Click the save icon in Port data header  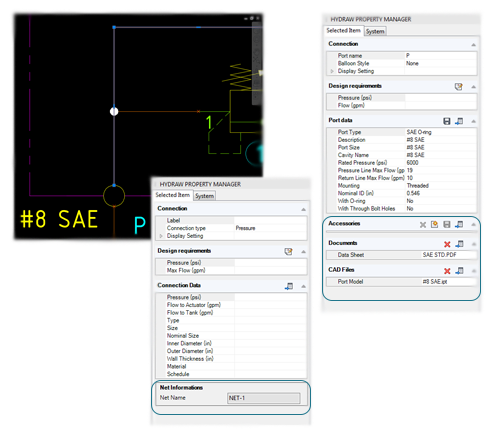447,121
